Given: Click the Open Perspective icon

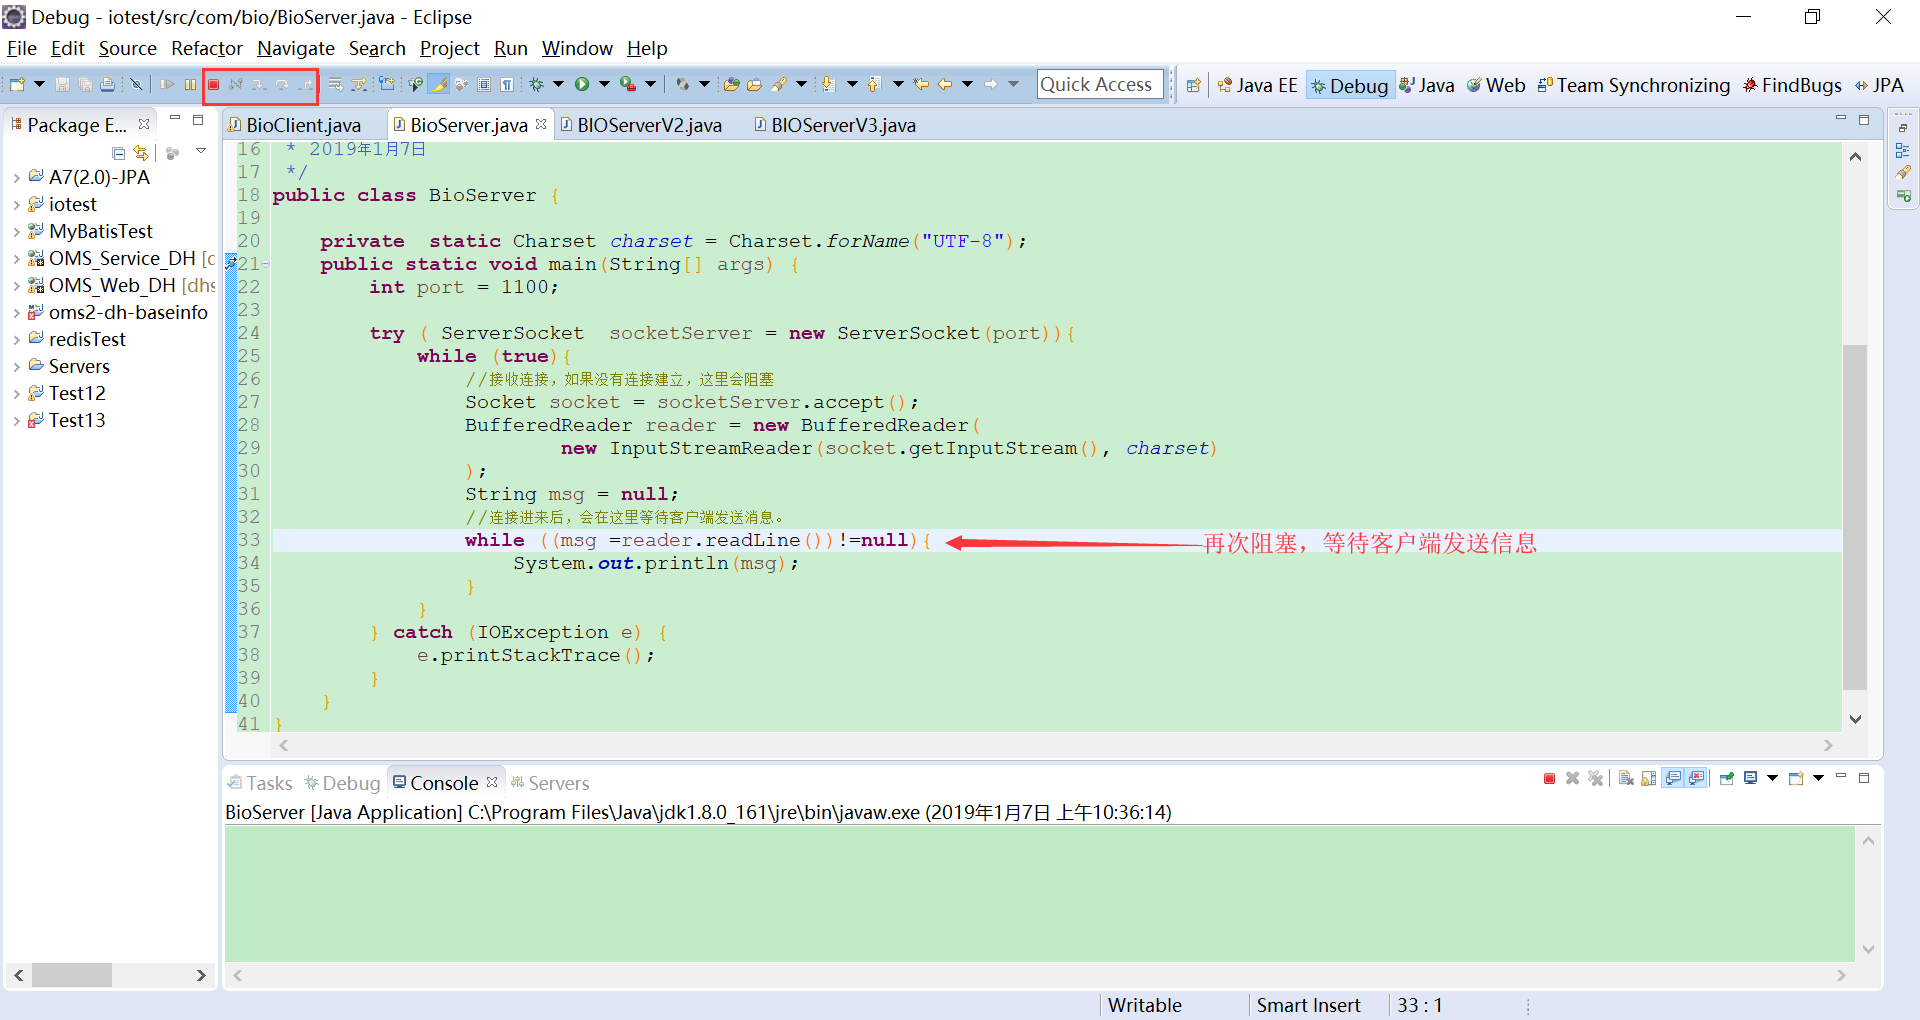Looking at the screenshot, I should coord(1193,85).
